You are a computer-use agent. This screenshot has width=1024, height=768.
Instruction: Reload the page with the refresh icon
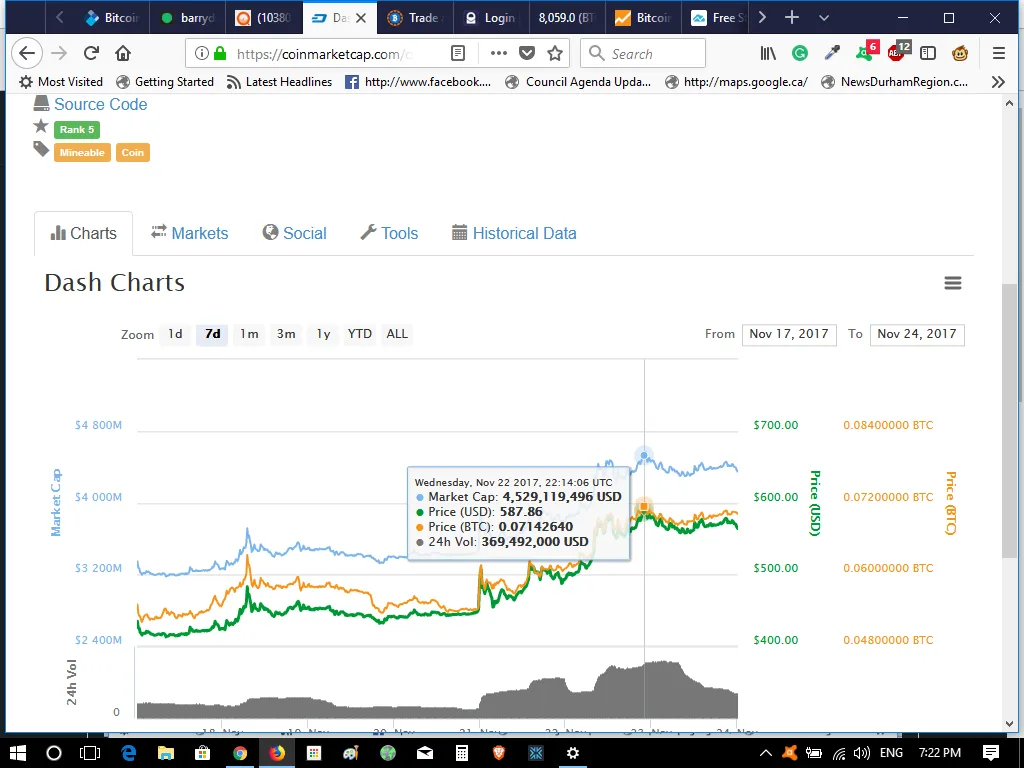91,54
